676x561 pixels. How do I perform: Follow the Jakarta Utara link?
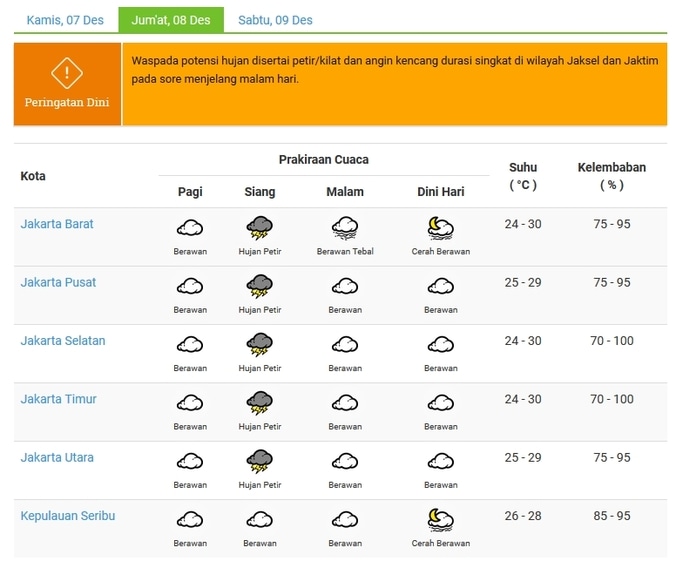point(57,457)
